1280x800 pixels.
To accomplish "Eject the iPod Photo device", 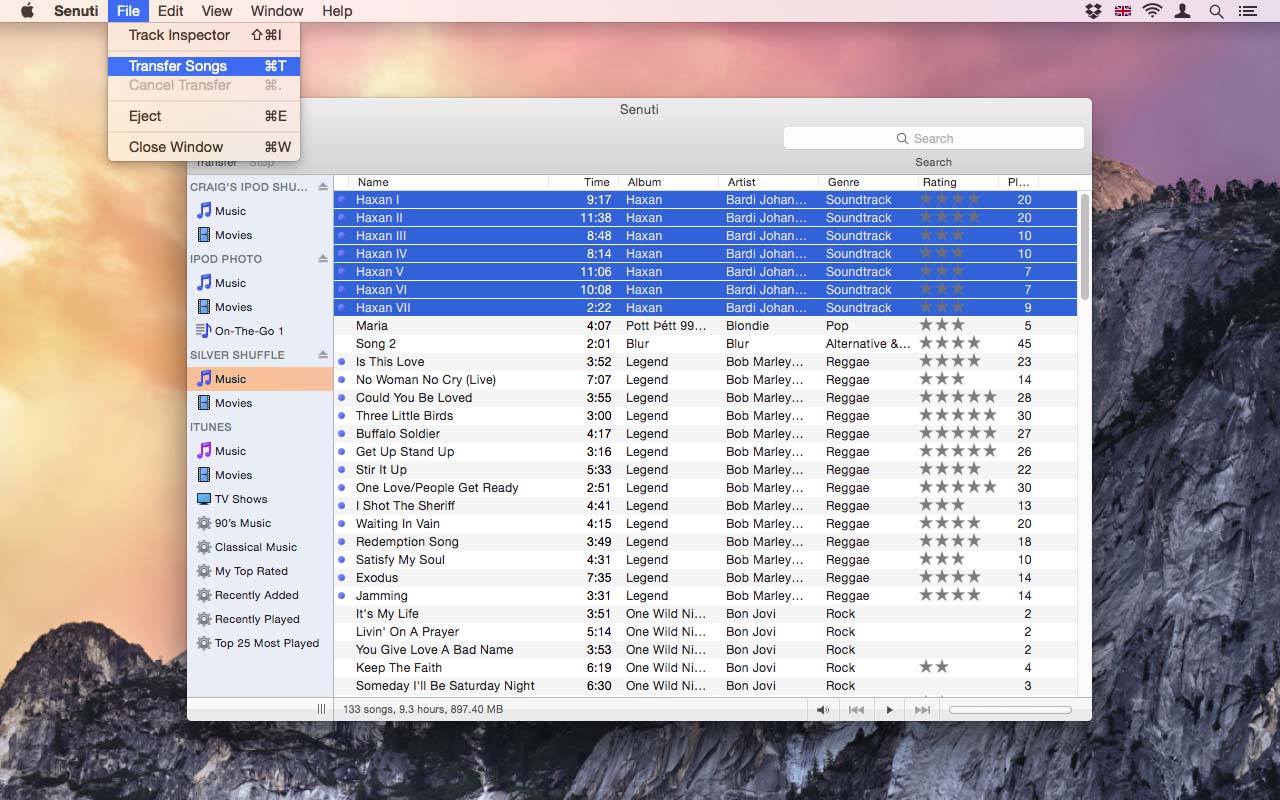I will click(322, 259).
